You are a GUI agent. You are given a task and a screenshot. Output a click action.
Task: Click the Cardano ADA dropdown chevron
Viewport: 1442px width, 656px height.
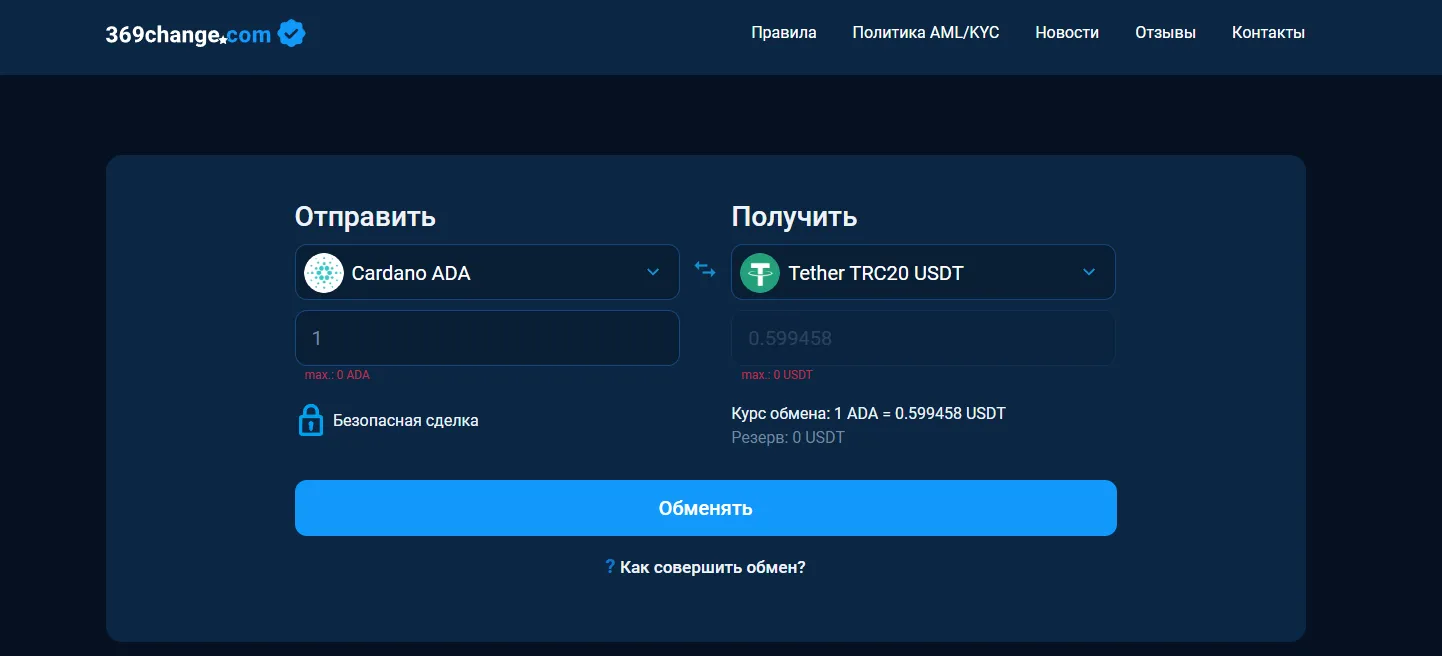(x=653, y=272)
